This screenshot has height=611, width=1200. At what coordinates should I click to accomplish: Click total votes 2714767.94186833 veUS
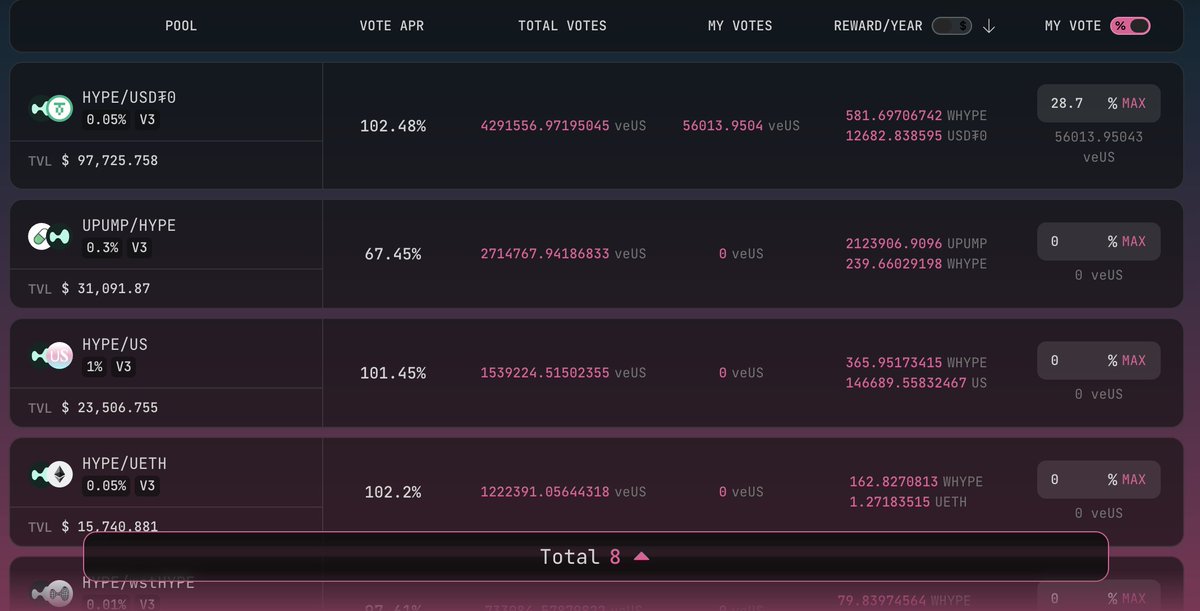pyautogui.click(x=563, y=254)
